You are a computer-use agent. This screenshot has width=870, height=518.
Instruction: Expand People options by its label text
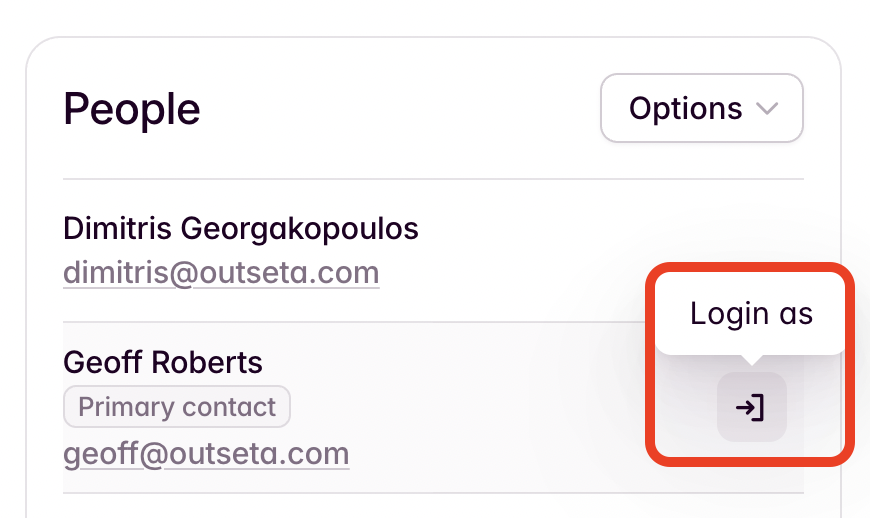pyautogui.click(x=686, y=108)
